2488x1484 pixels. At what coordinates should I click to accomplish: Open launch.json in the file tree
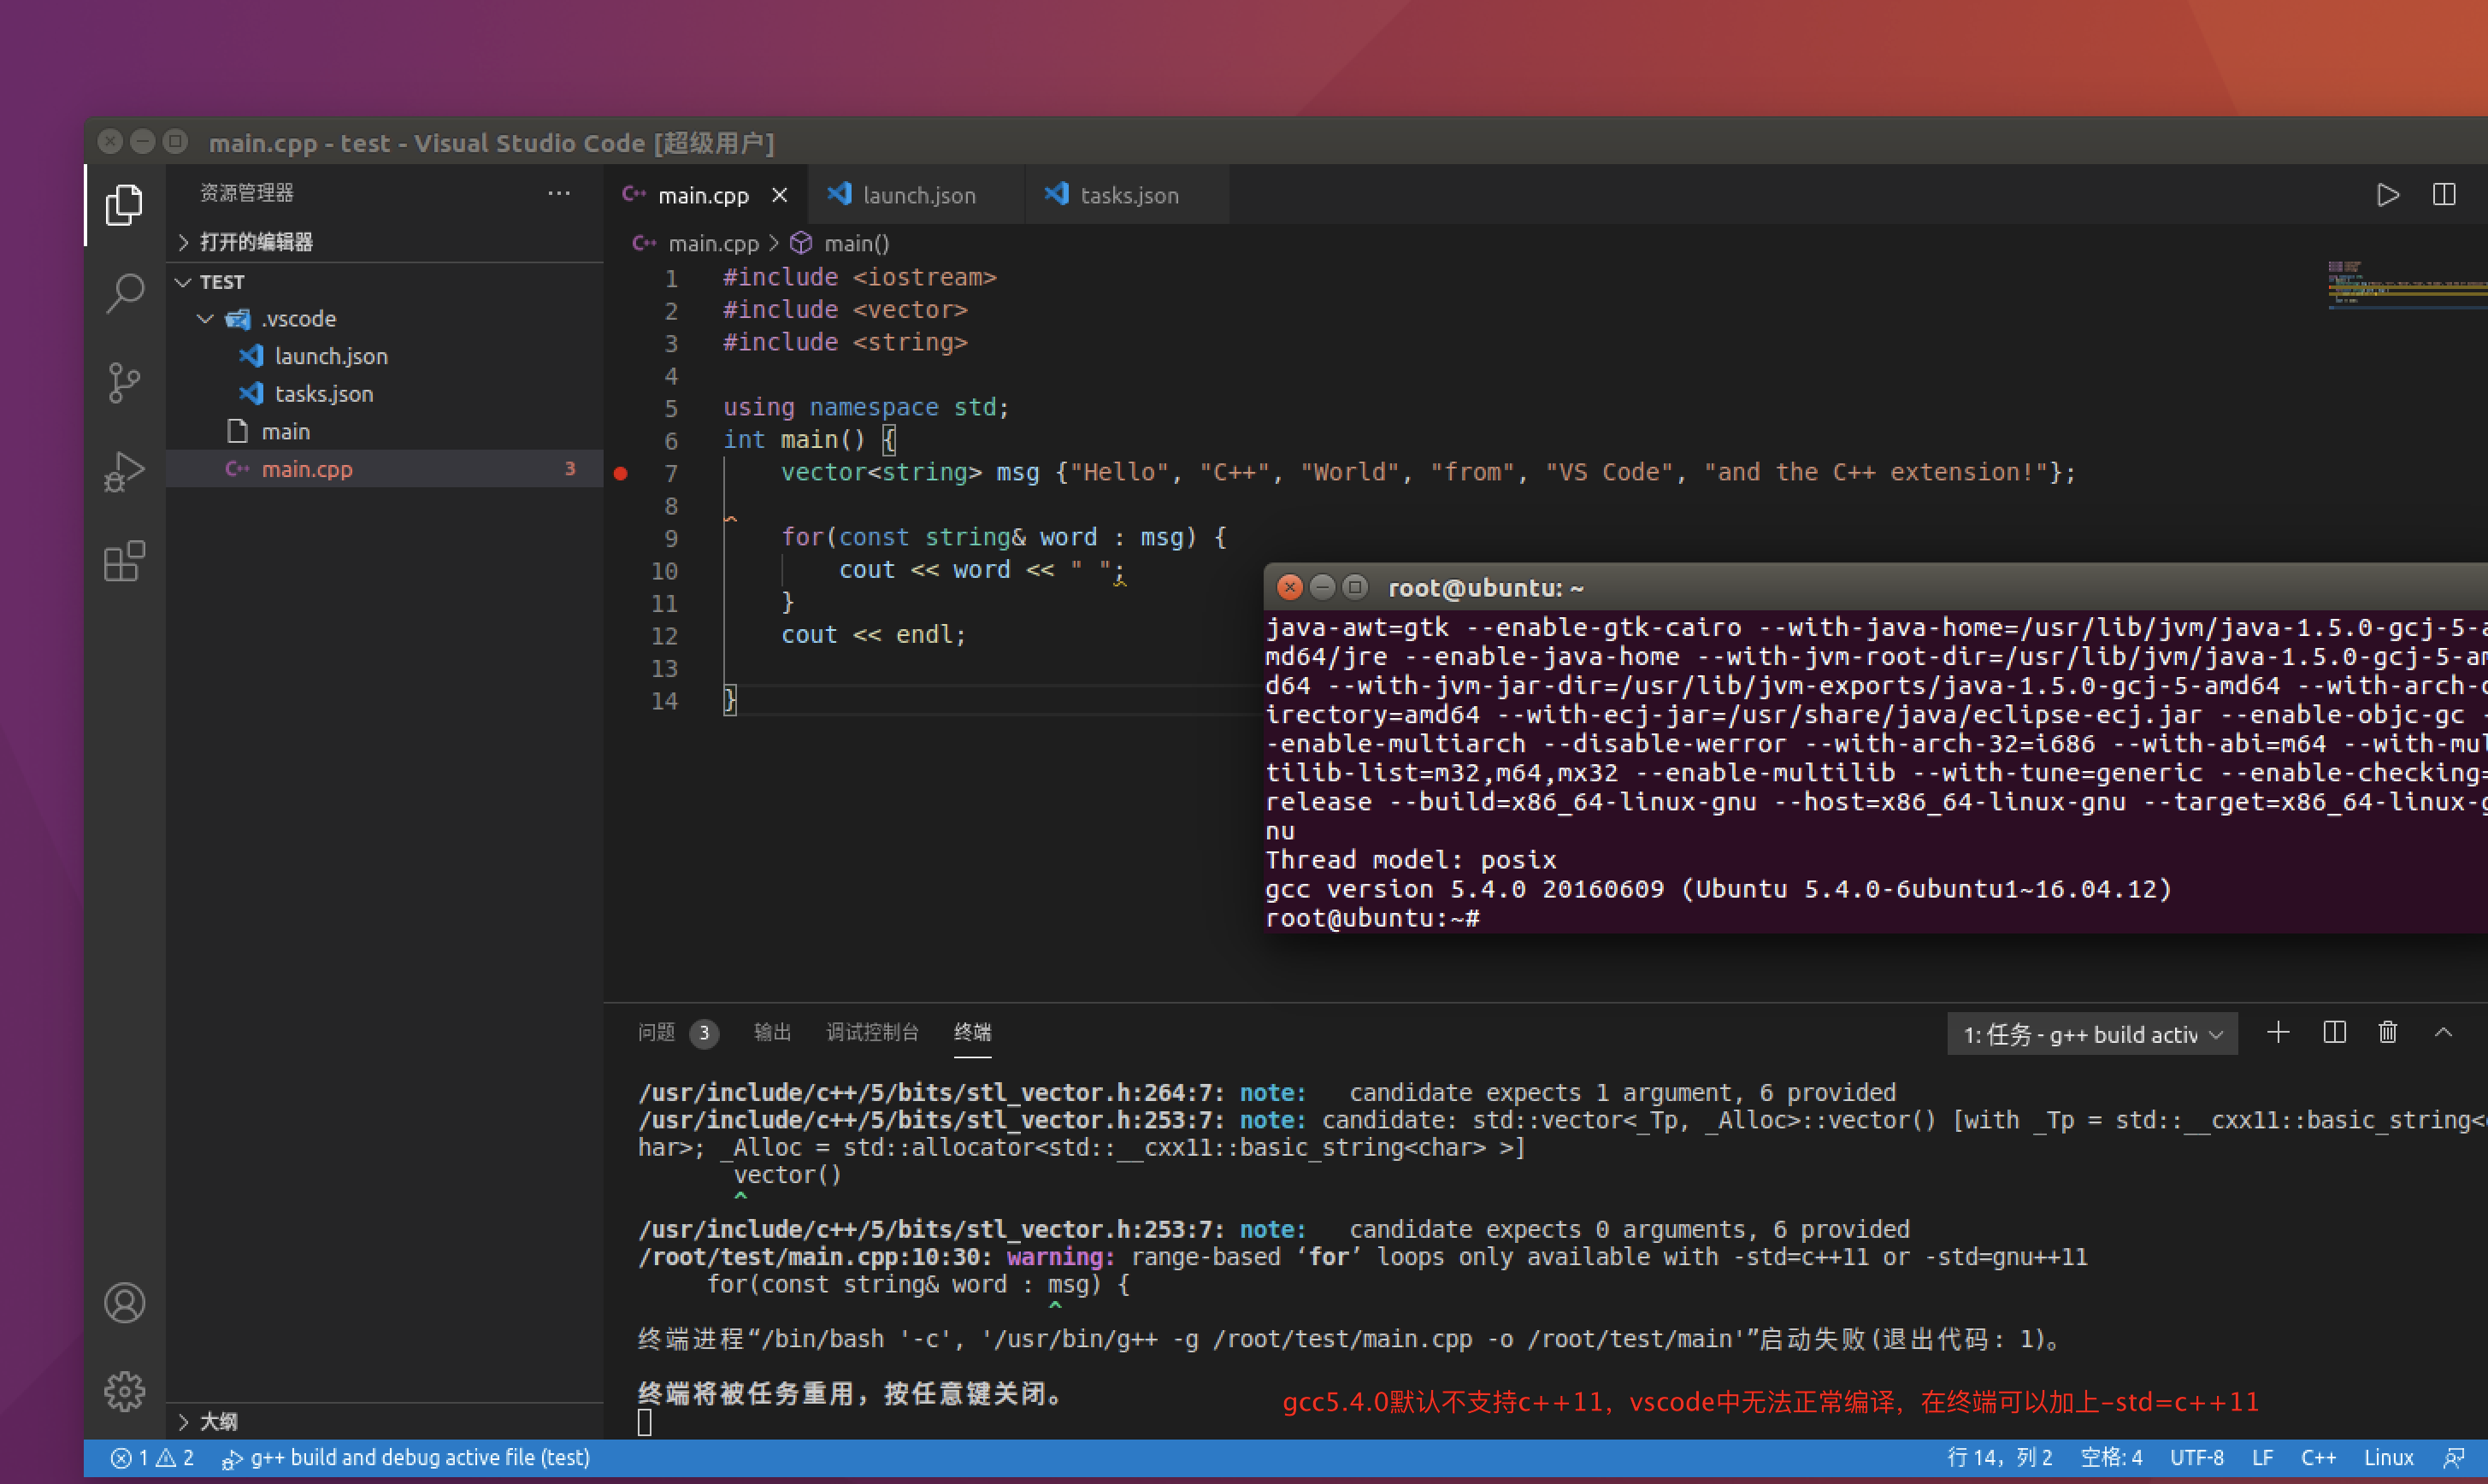coord(385,356)
